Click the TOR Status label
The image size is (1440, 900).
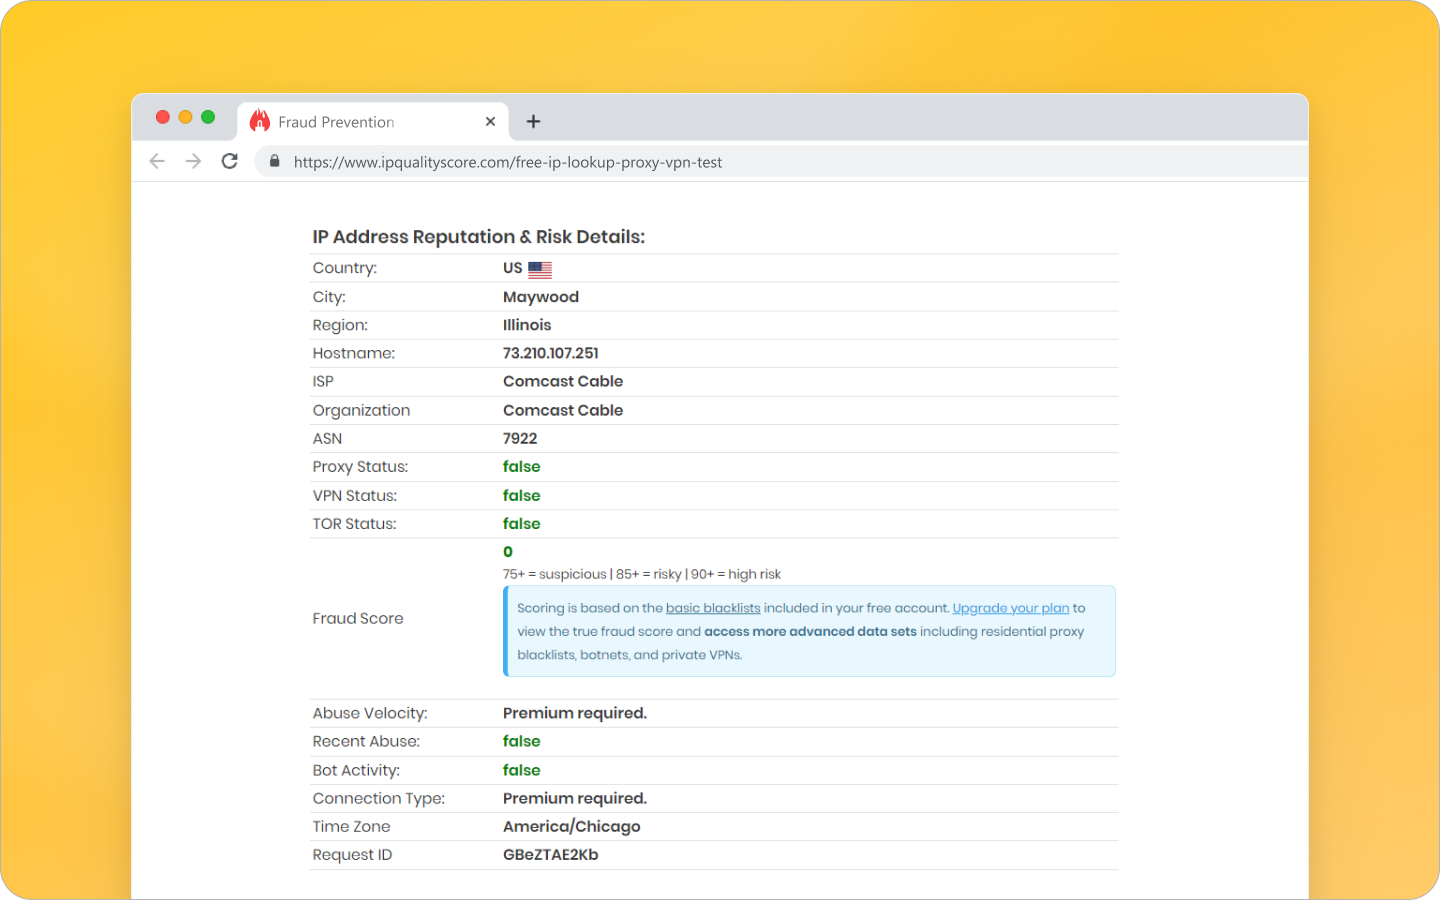(x=354, y=523)
